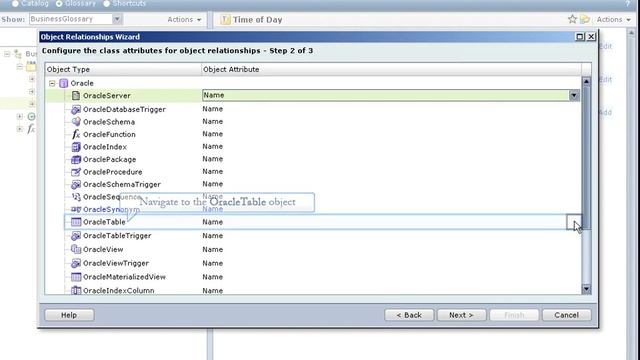
Task: Click the OracleDatabaseTrigger icon
Action: (76, 109)
